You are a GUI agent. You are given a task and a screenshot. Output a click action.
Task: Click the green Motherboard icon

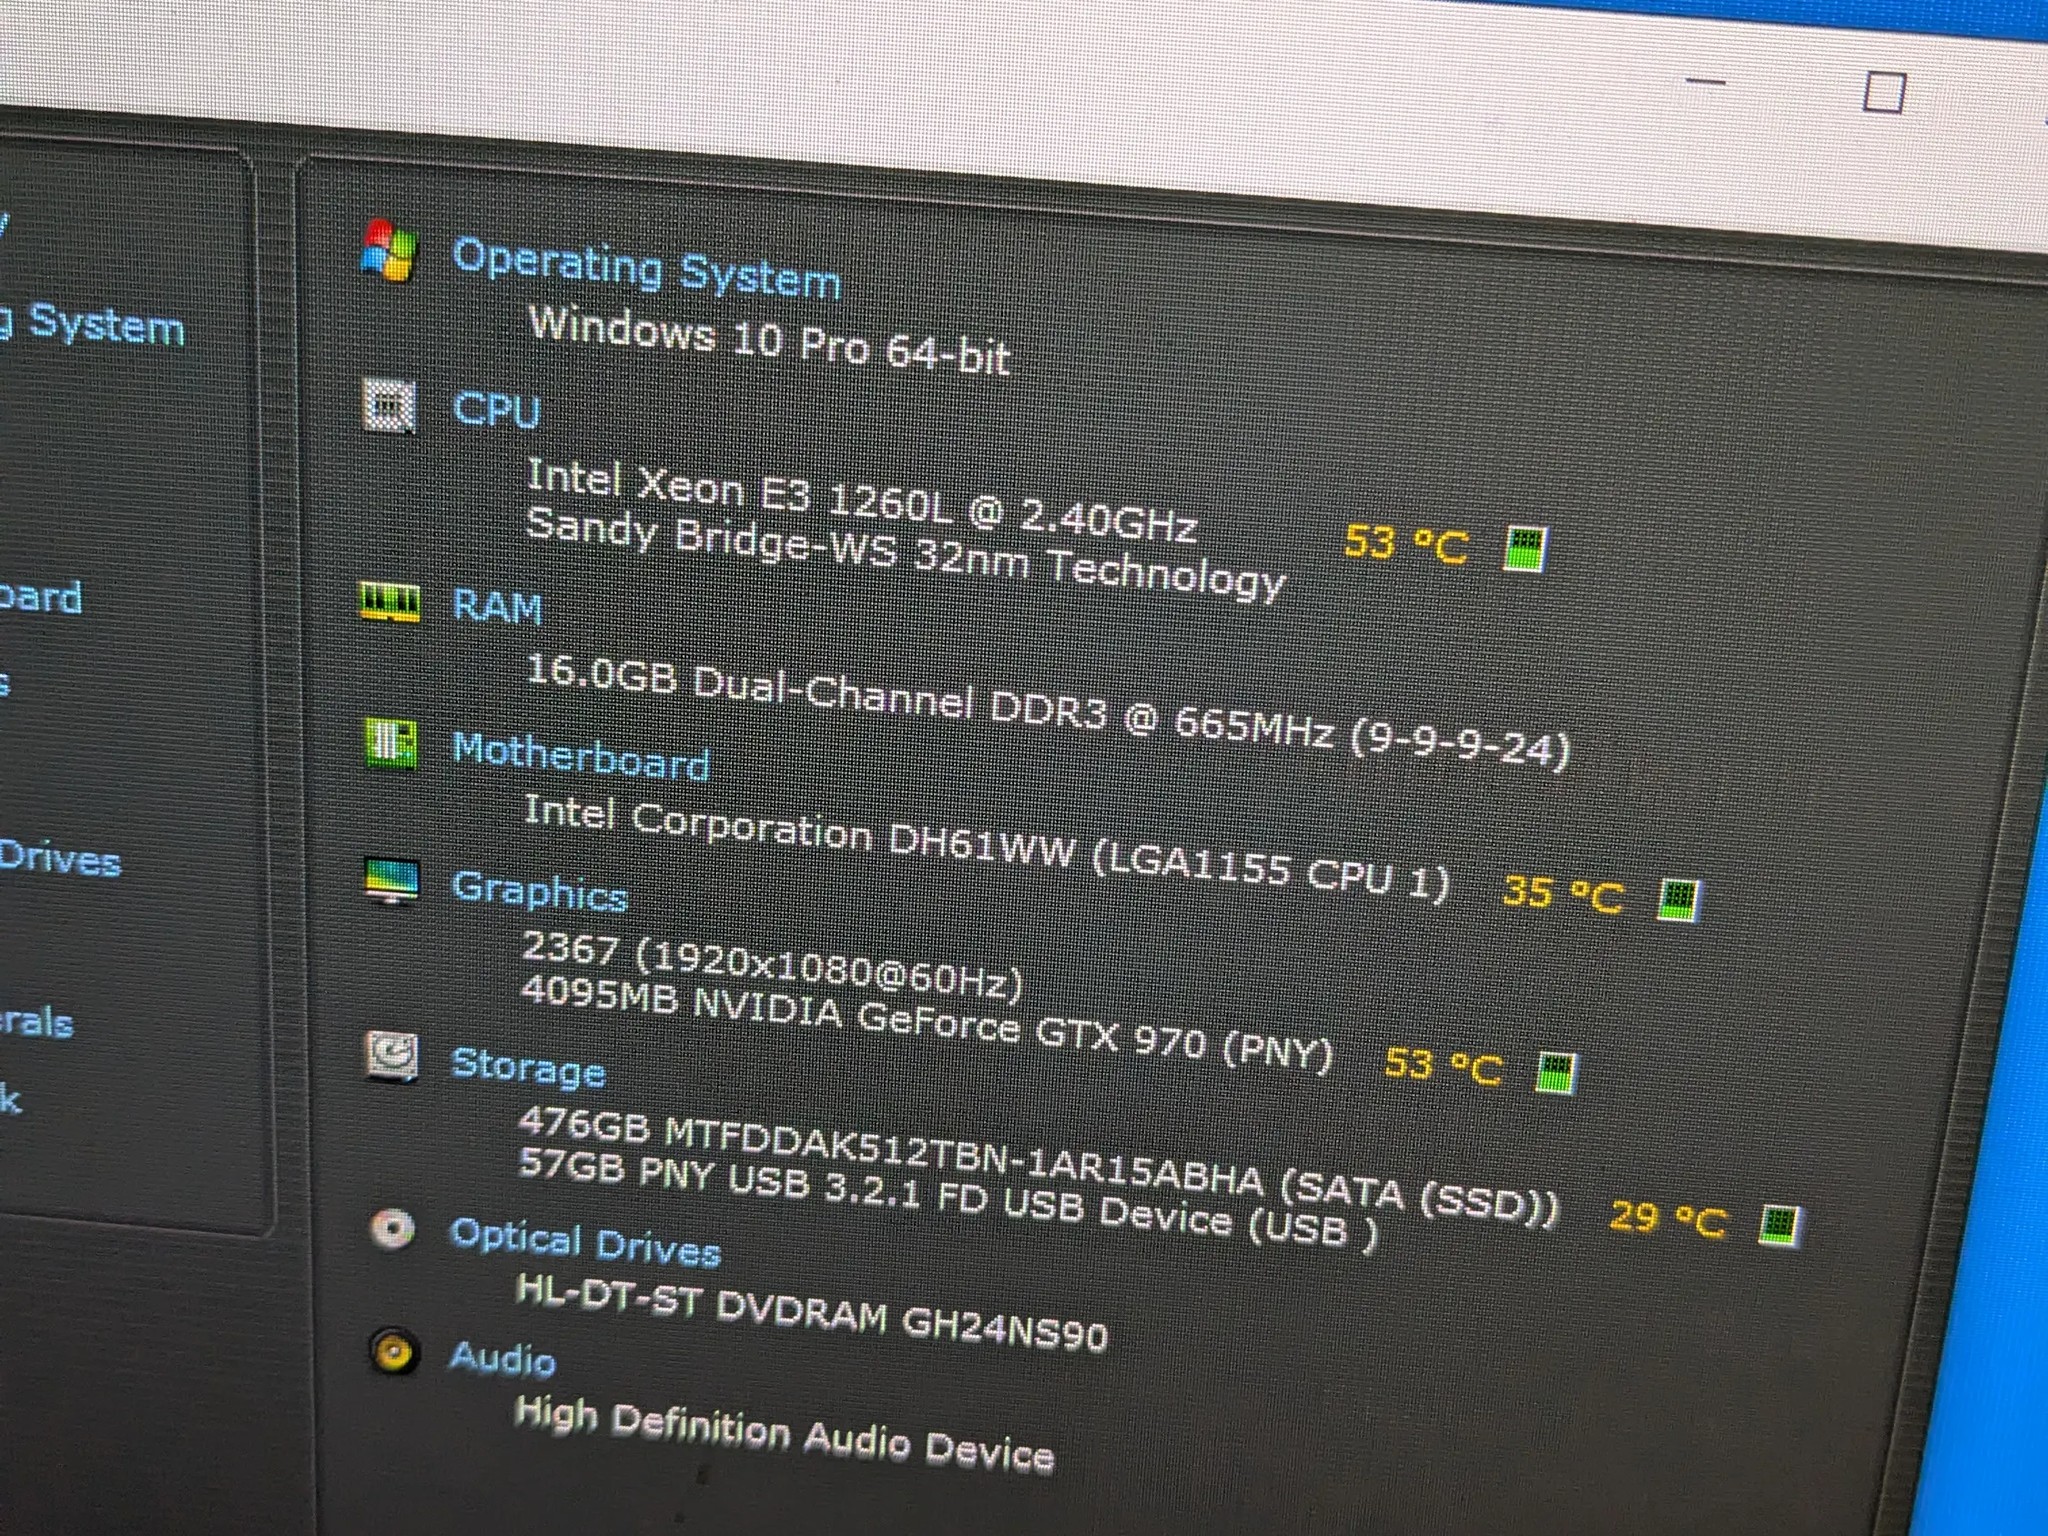click(390, 743)
